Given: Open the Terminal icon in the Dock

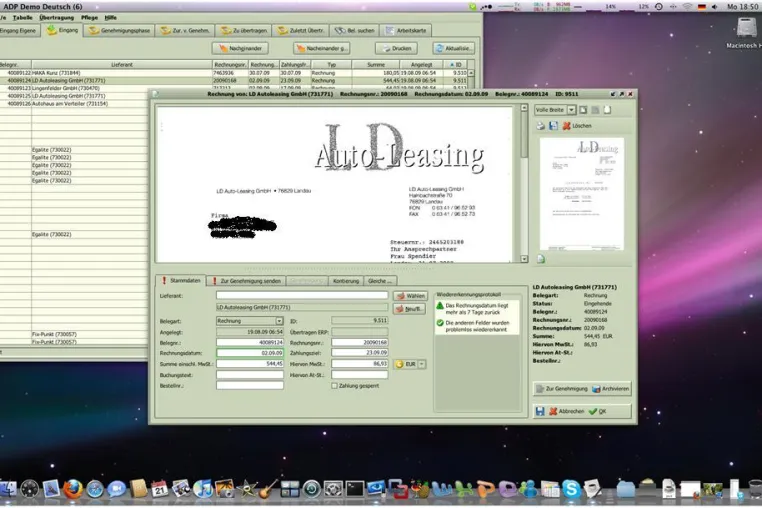Looking at the screenshot, I should pos(355,489).
